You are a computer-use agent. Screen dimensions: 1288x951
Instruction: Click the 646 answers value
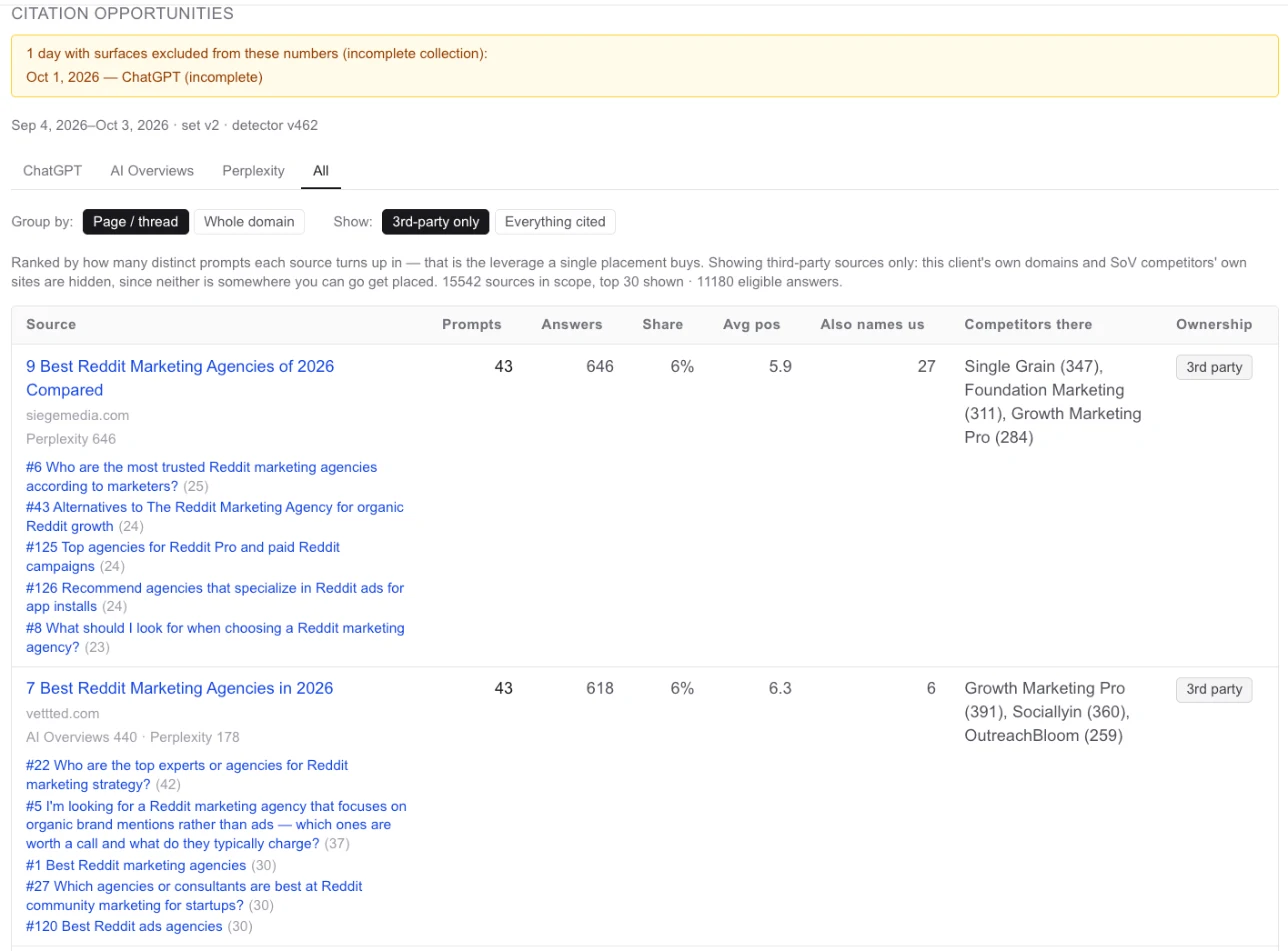click(x=600, y=367)
